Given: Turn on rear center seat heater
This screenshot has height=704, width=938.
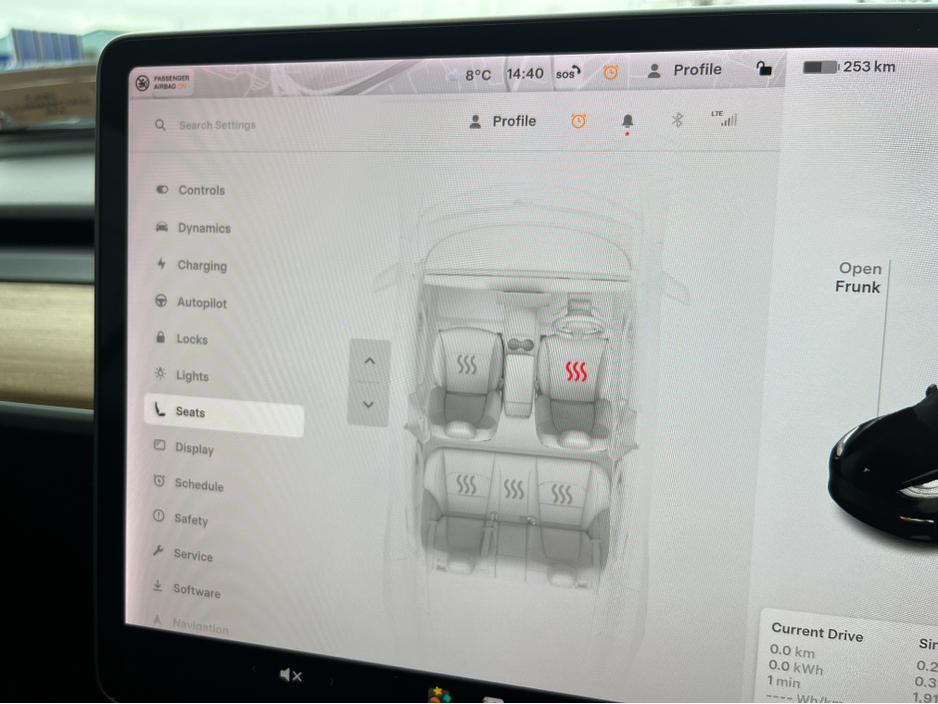Looking at the screenshot, I should (x=513, y=489).
